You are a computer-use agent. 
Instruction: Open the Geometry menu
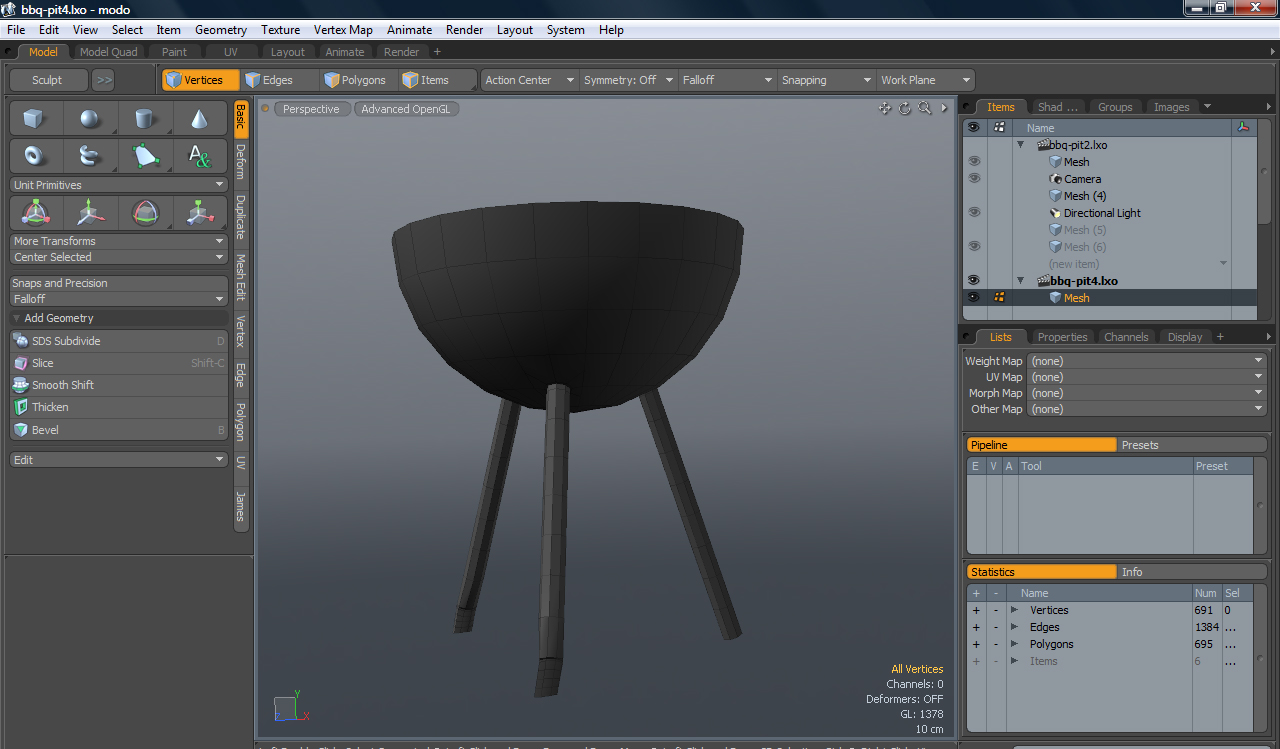tap(221, 30)
